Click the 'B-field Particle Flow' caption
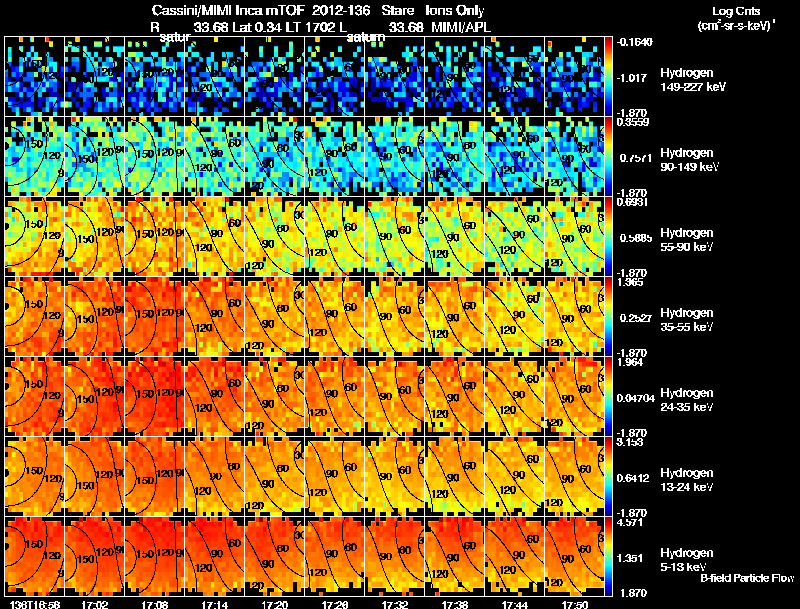Screen dimensions: 800x609 [747, 578]
